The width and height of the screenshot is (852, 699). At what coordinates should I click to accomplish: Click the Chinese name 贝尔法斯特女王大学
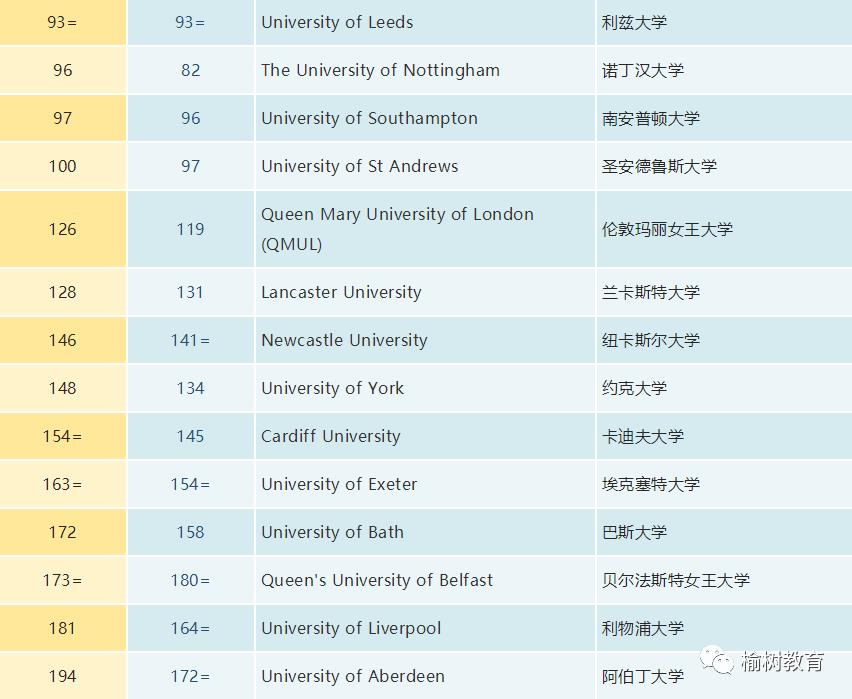click(675, 580)
